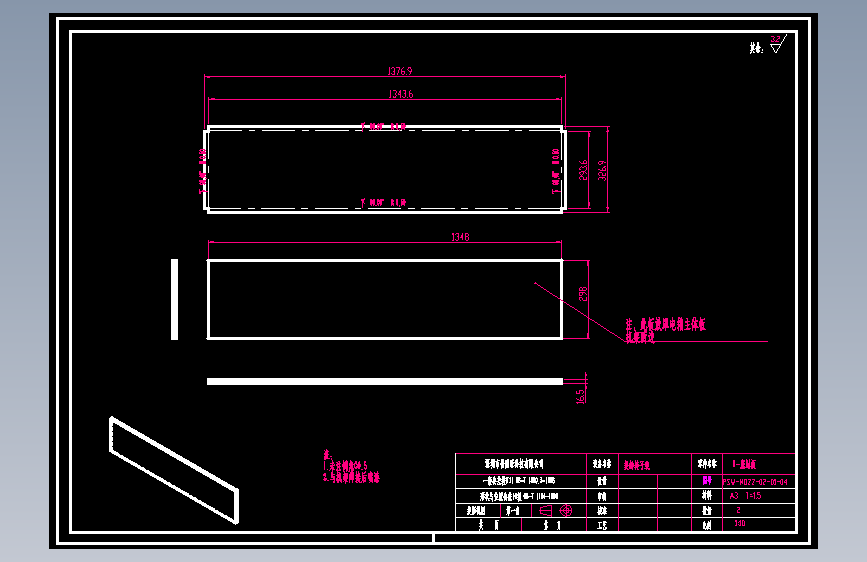
Task: Click the first-angle projection symbol in title block
Action: coord(556,510)
